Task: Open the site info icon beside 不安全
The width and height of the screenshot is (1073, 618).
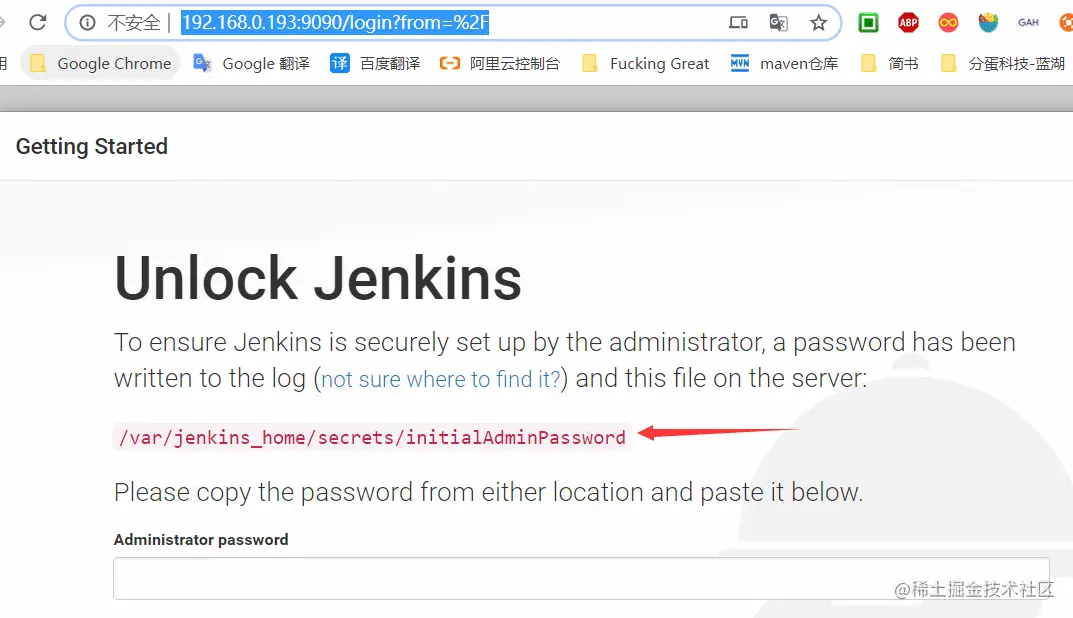Action: (87, 23)
